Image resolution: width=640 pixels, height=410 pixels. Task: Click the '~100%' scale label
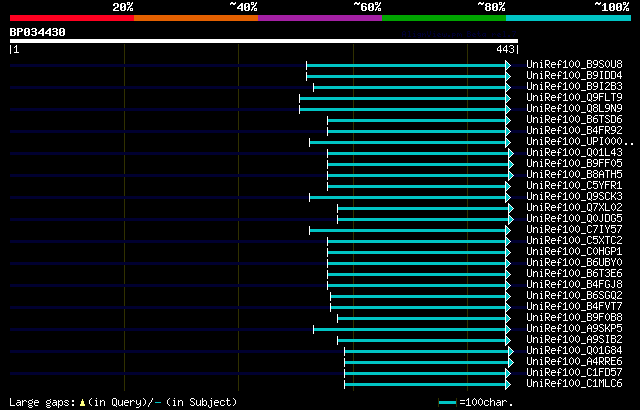pyautogui.click(x=612, y=7)
